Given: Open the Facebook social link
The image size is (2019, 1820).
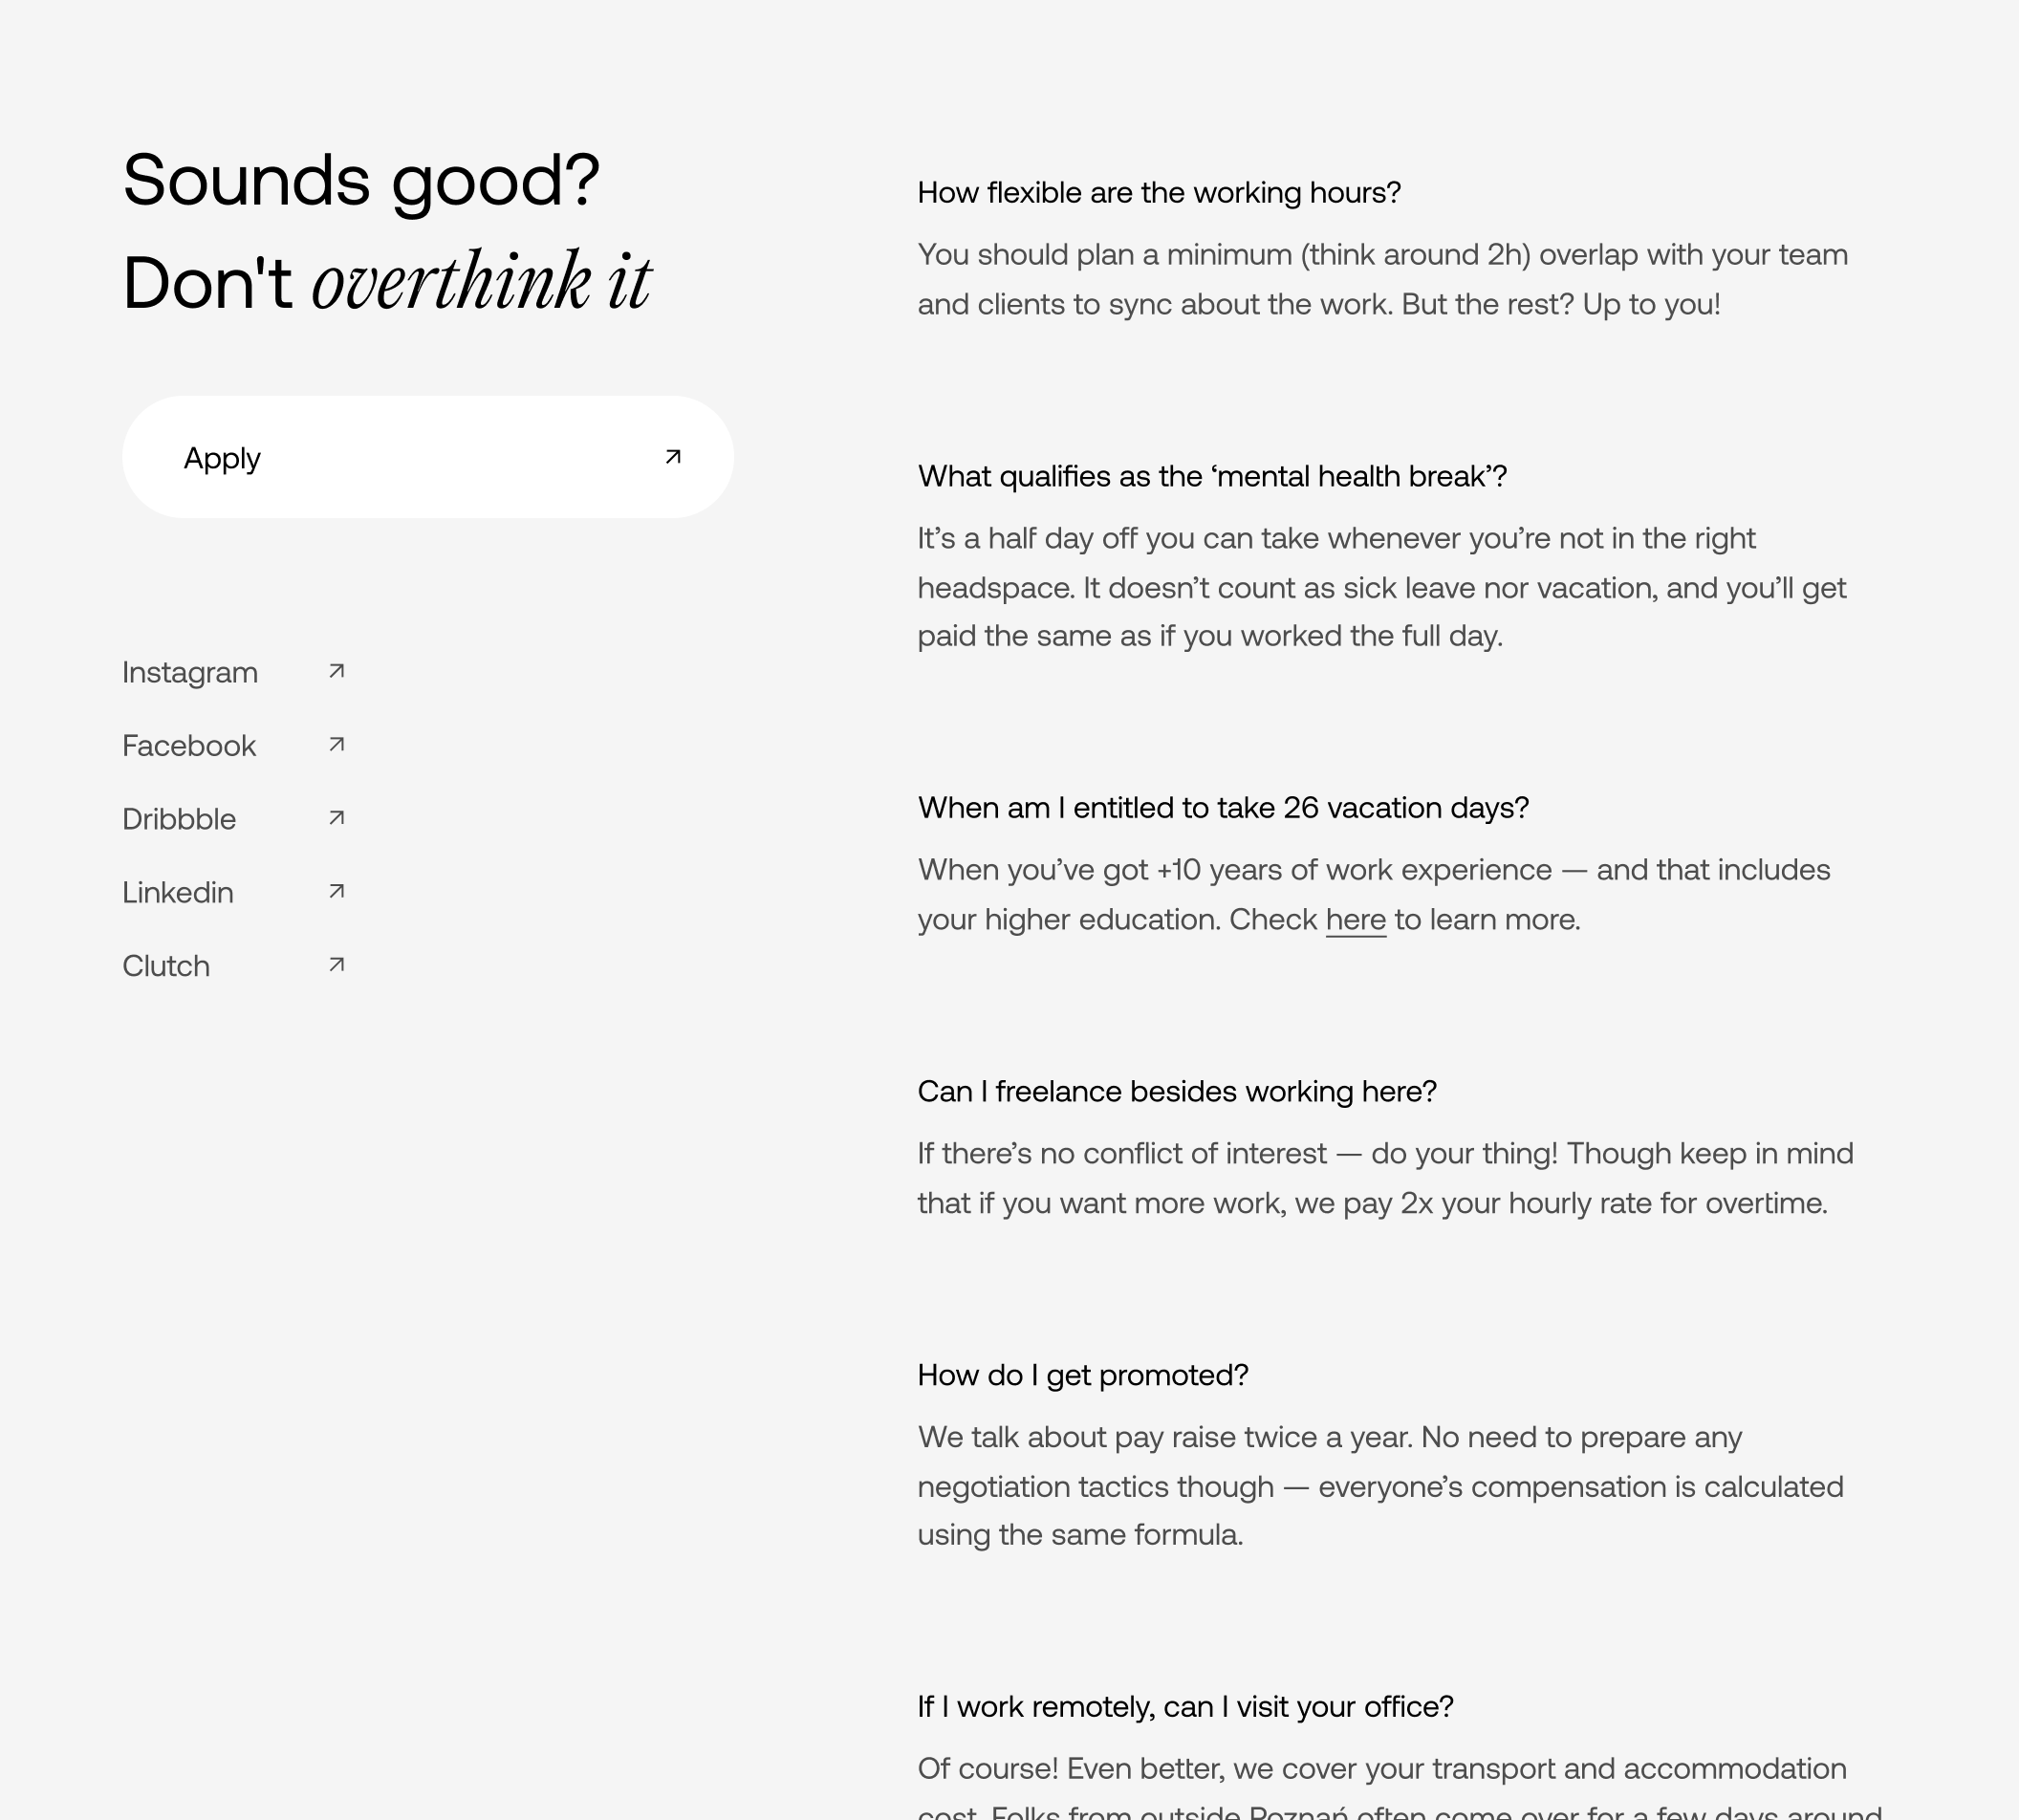Looking at the screenshot, I should pyautogui.click(x=188, y=745).
